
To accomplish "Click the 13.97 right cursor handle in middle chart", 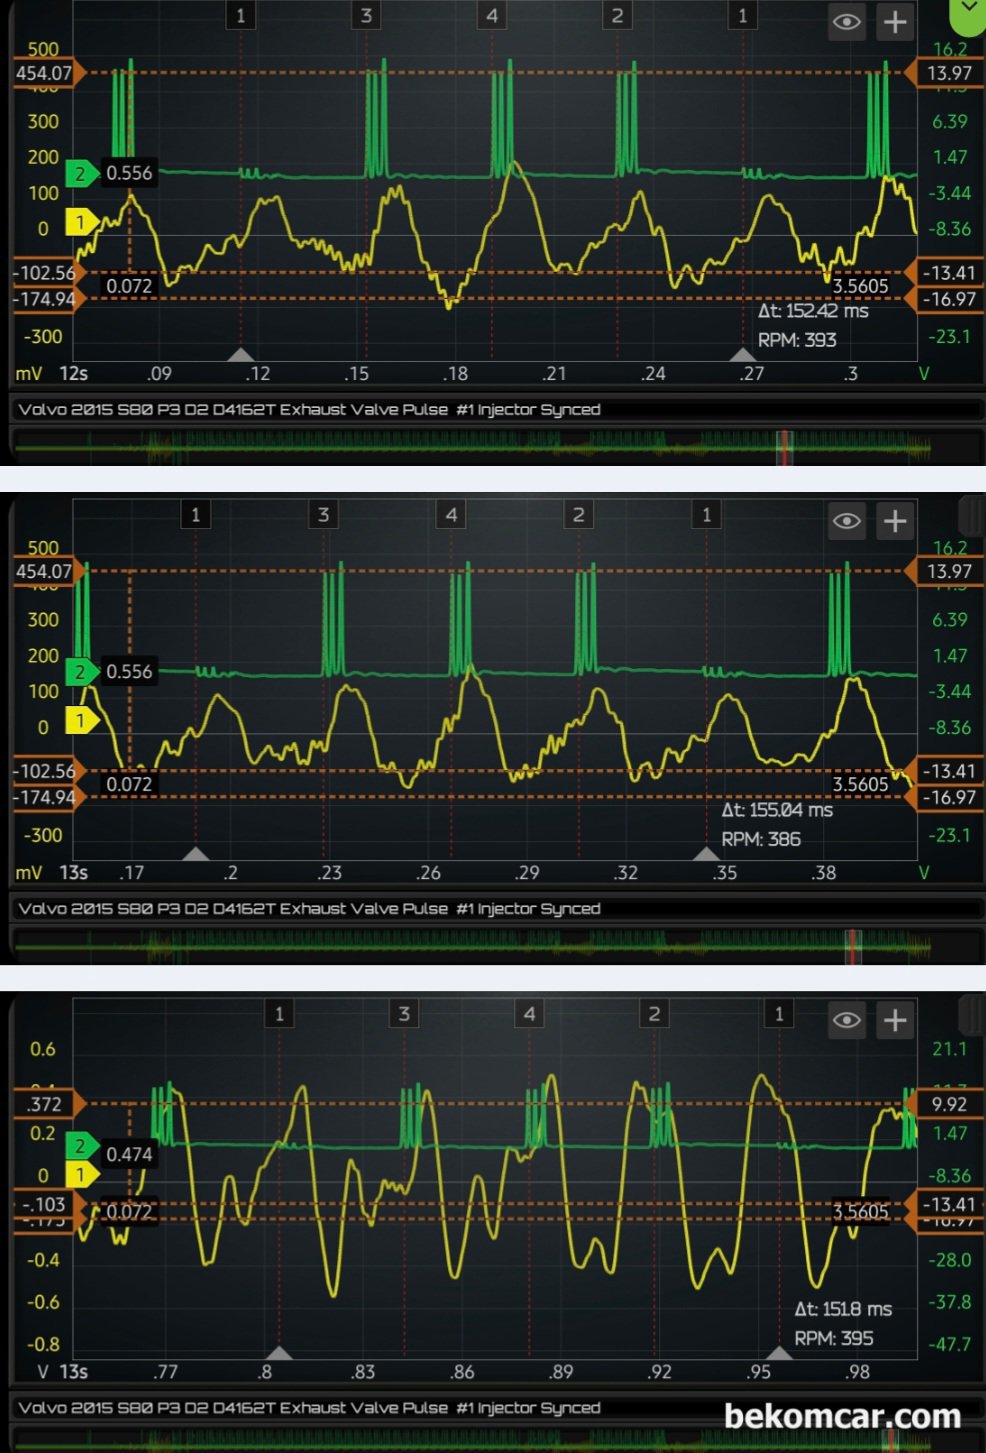I will [x=947, y=571].
